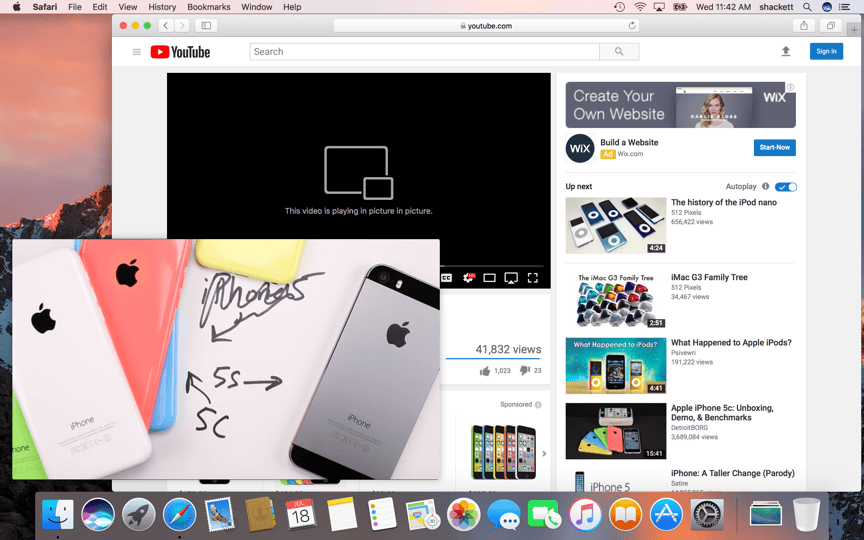Show the Safari sidebar
864x540 pixels.
click(206, 25)
